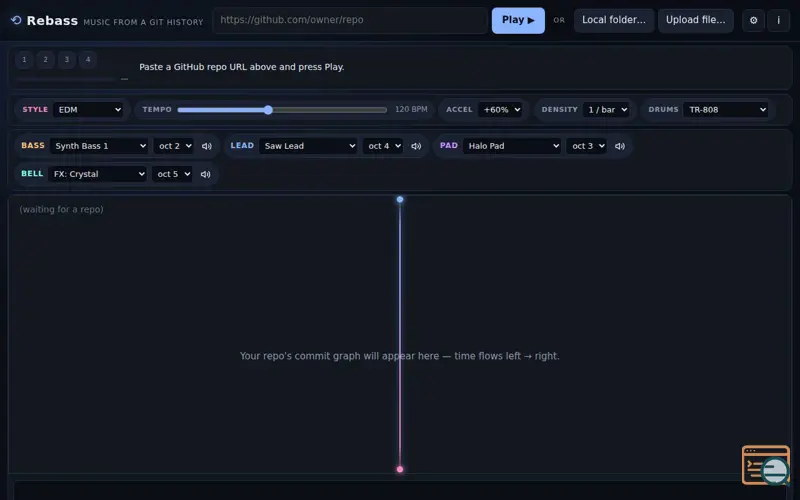Change the BELL octave oct 5 dropdown
Viewport: 800px width, 500px height.
click(x=172, y=174)
